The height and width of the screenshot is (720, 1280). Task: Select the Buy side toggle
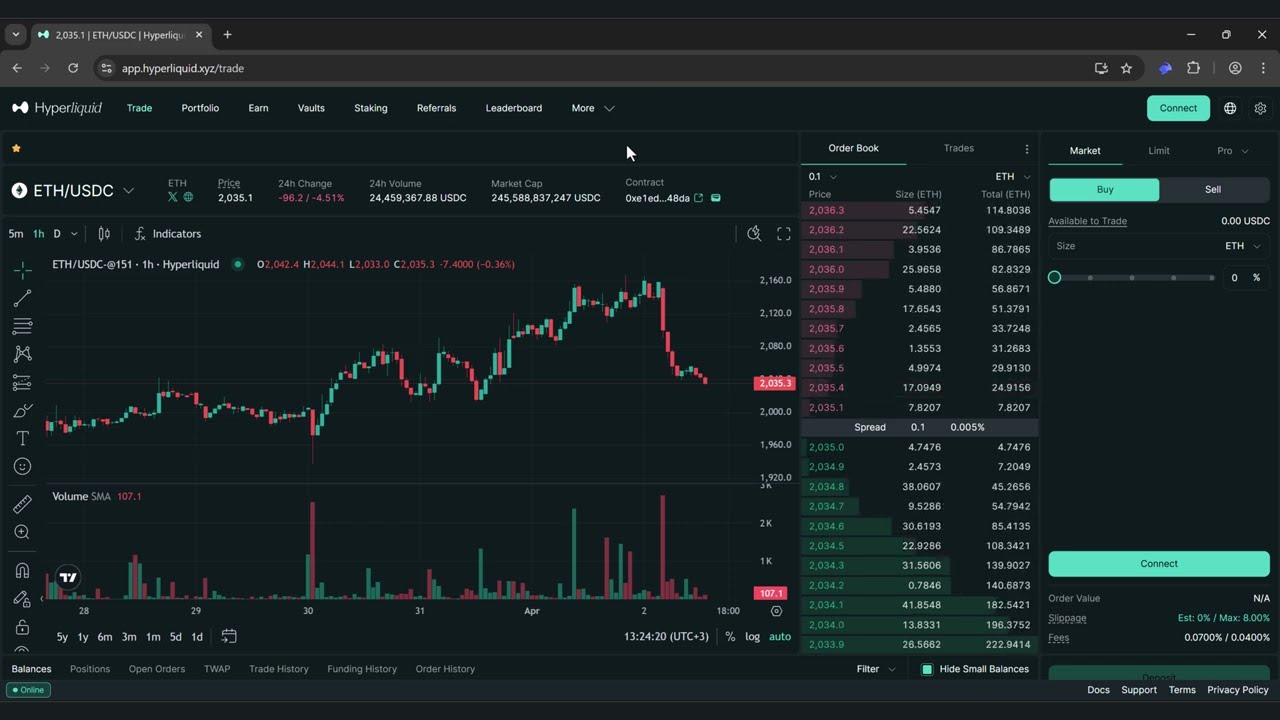pos(1104,189)
